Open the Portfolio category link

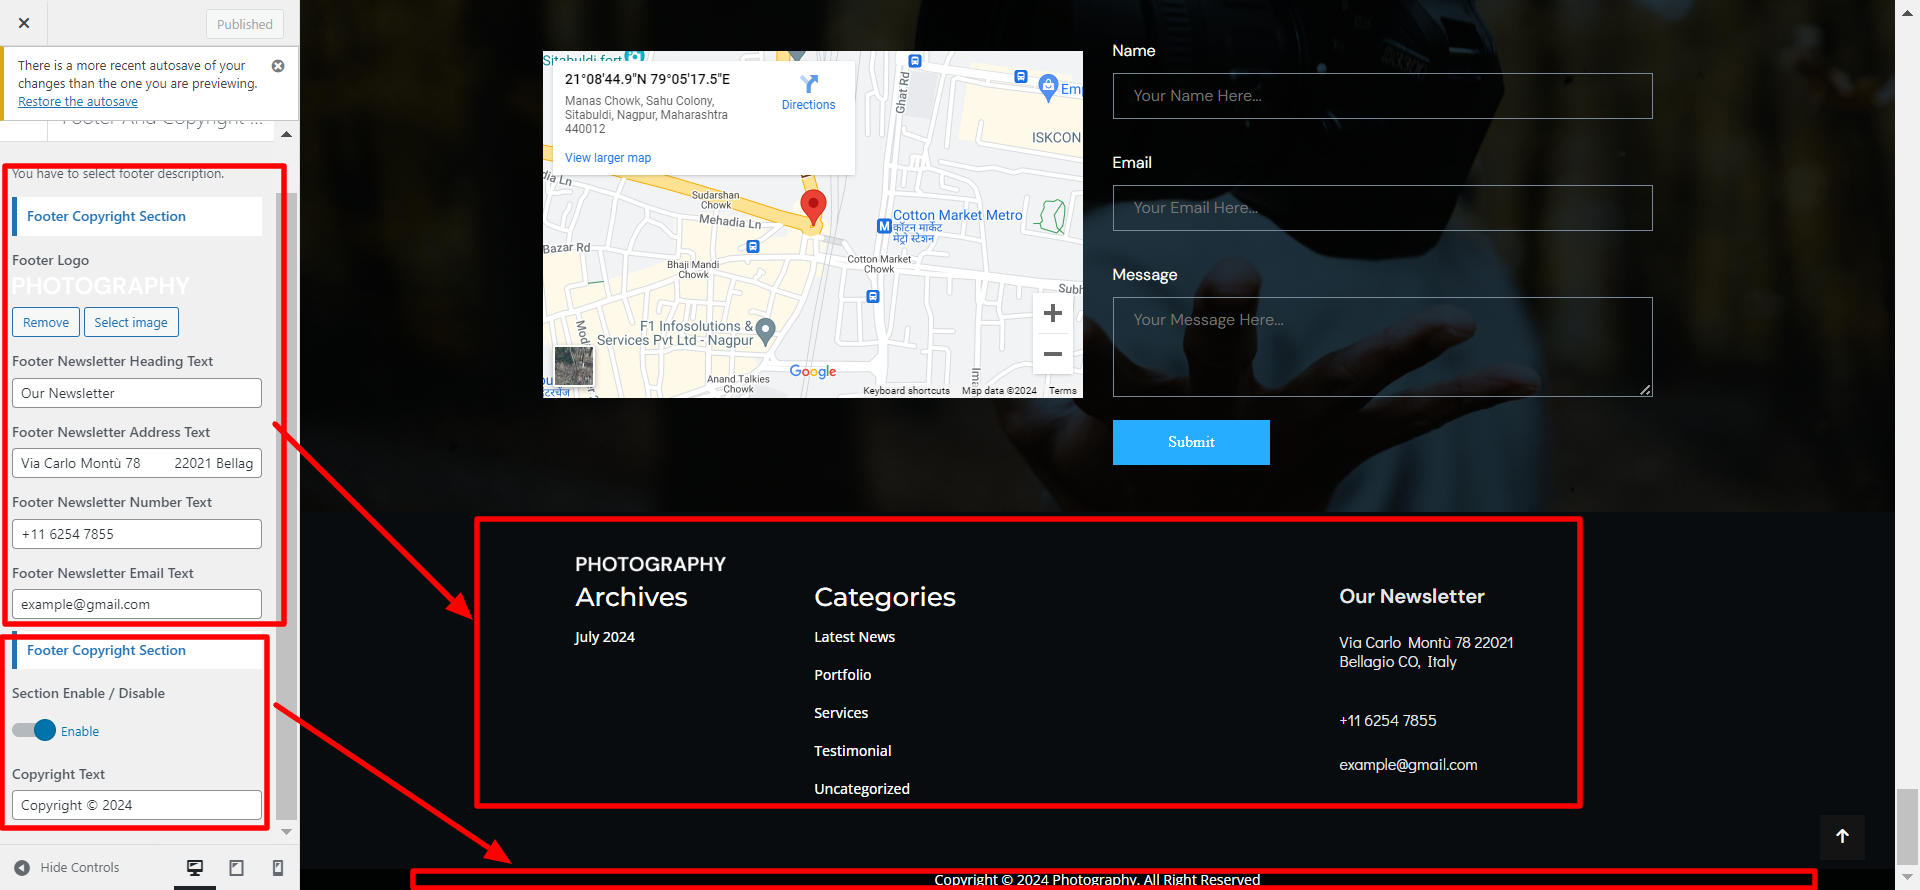coord(842,675)
